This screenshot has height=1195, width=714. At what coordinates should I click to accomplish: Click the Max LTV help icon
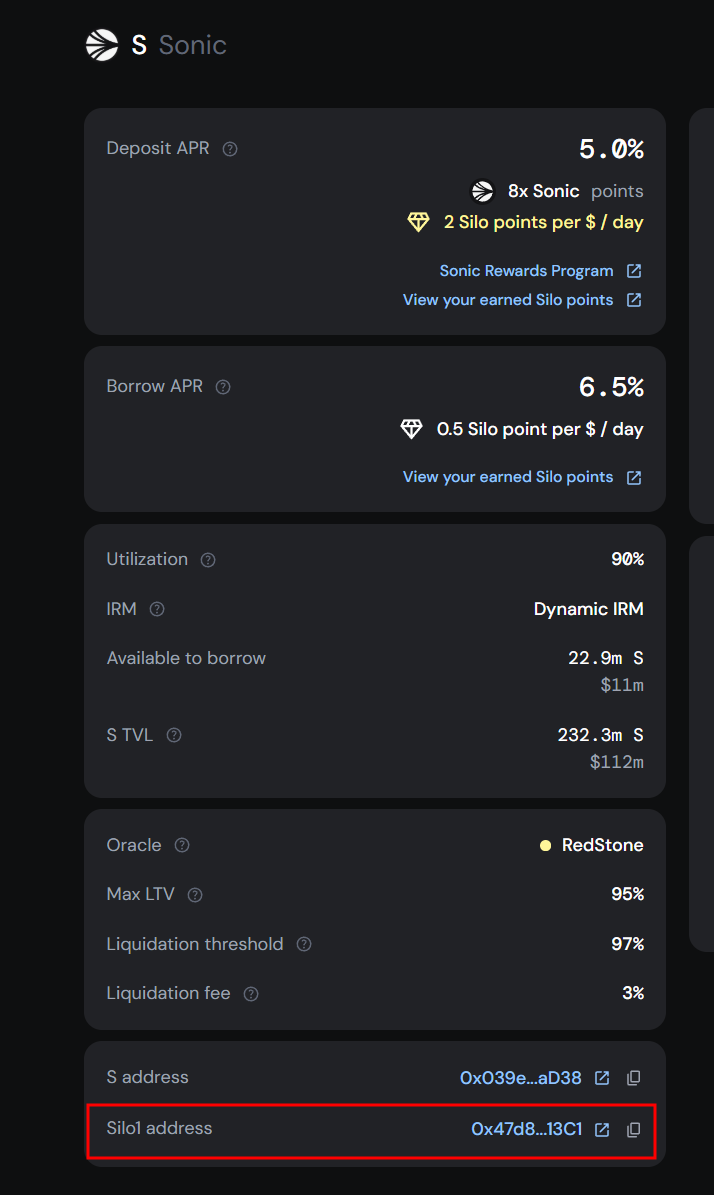[195, 895]
